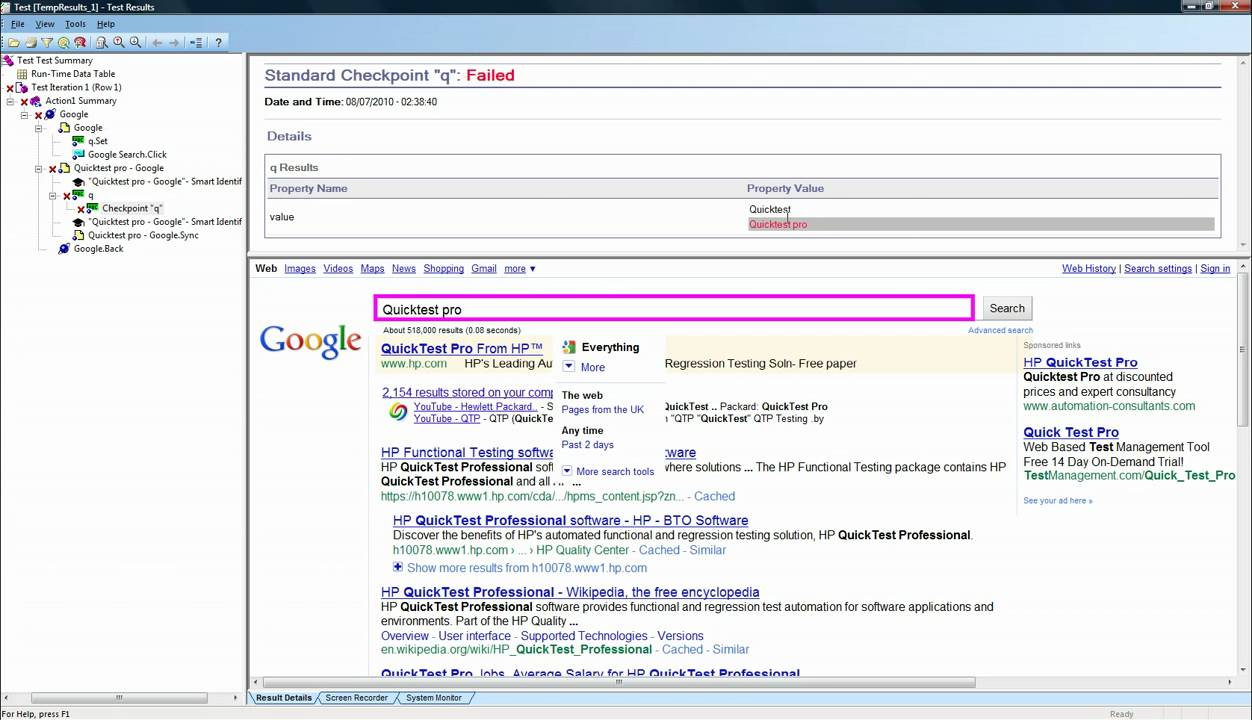Click the web page horizontal scrollbar
Screen dimensions: 1252x720
(619, 683)
